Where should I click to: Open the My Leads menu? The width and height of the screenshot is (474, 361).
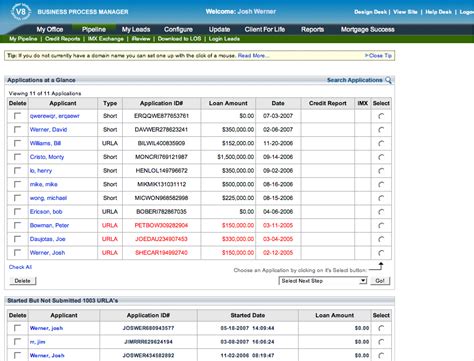click(136, 29)
